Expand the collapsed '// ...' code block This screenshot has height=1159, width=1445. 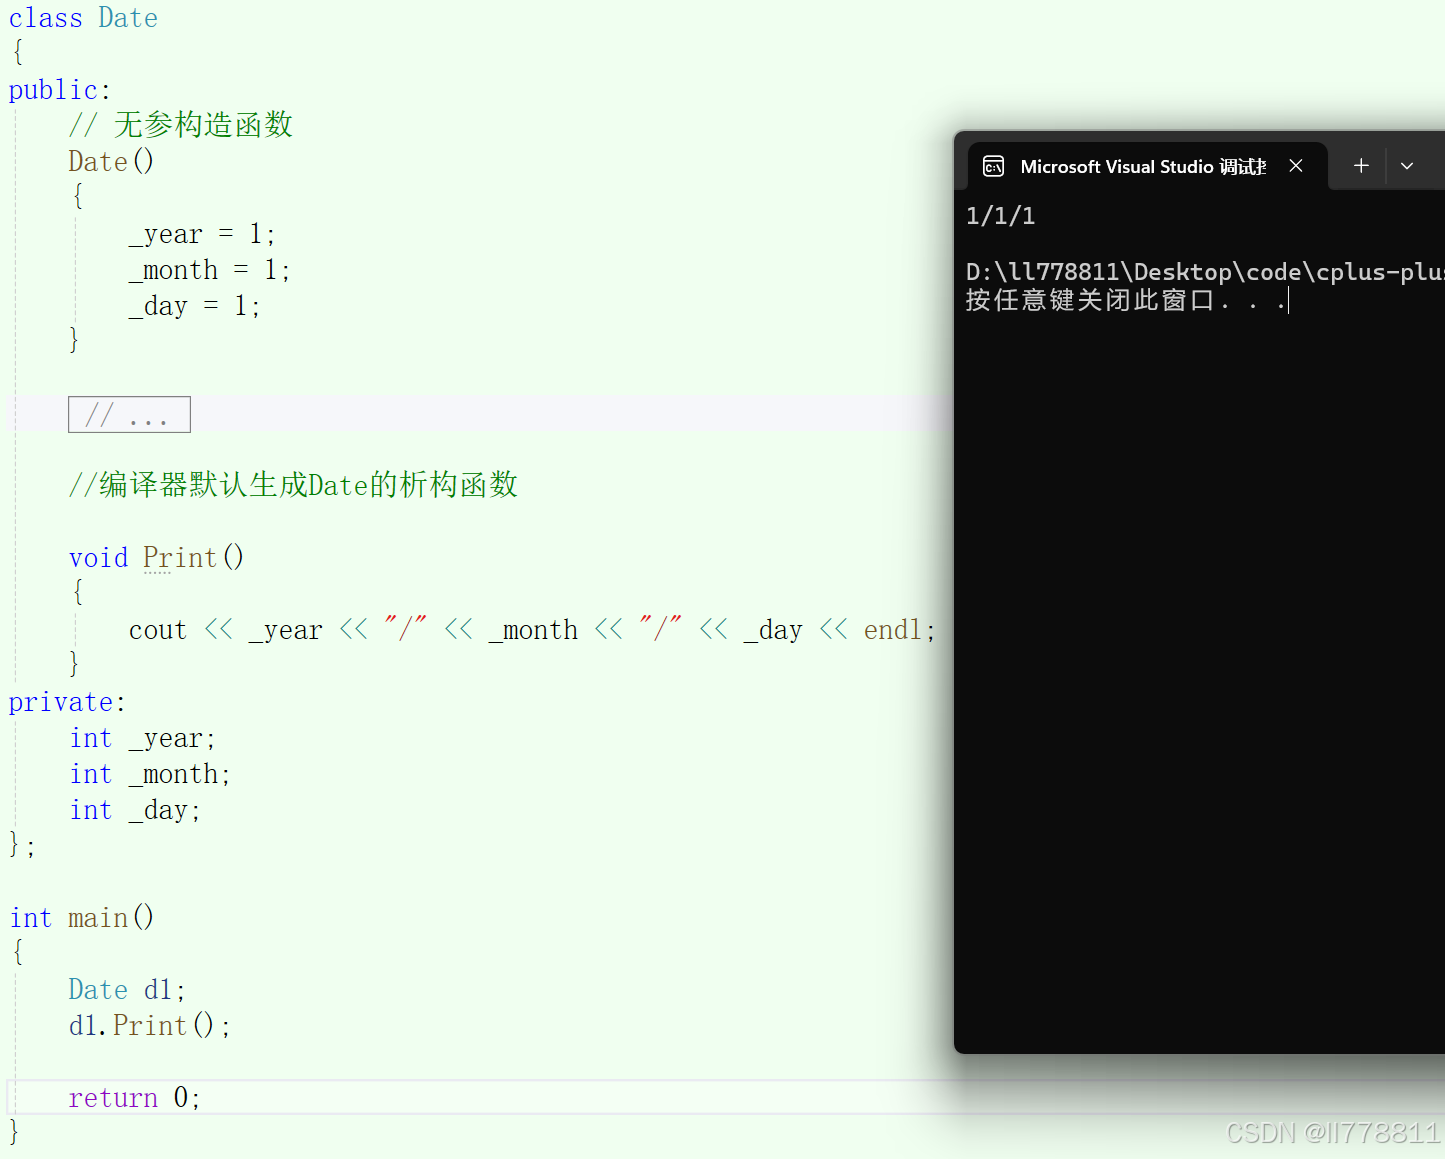129,415
